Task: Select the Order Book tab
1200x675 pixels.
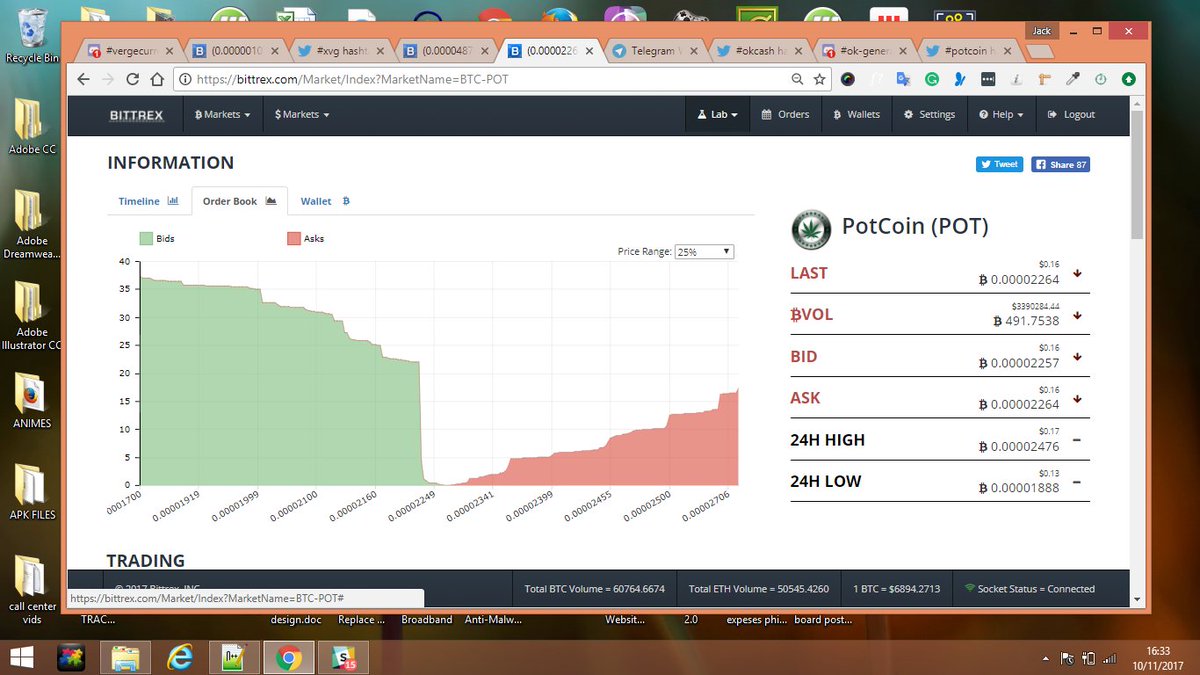Action: (x=239, y=201)
